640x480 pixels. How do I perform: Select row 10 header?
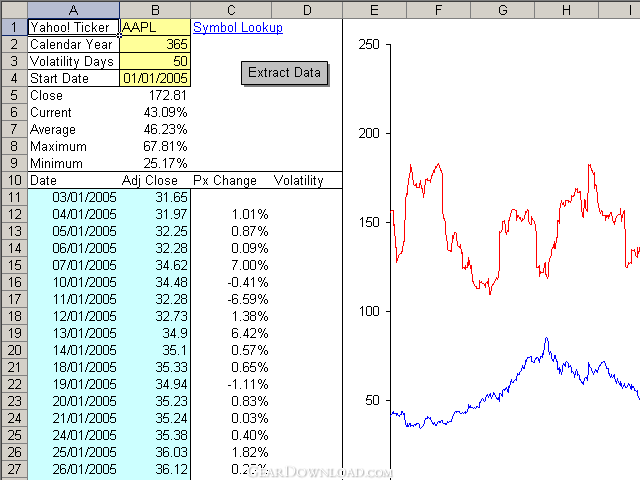pos(13,181)
